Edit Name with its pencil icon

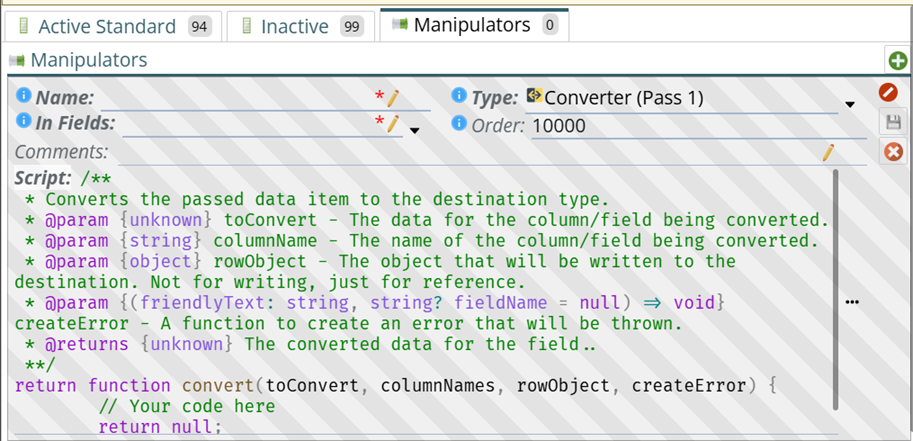[x=393, y=98]
